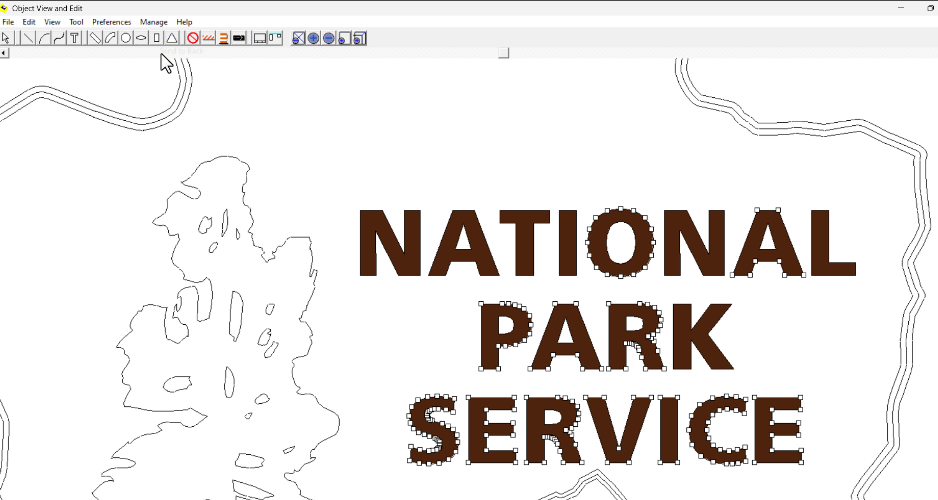Minimize the Object View and Edit window
Screen dimensions: 938x500
click(x=901, y=8)
